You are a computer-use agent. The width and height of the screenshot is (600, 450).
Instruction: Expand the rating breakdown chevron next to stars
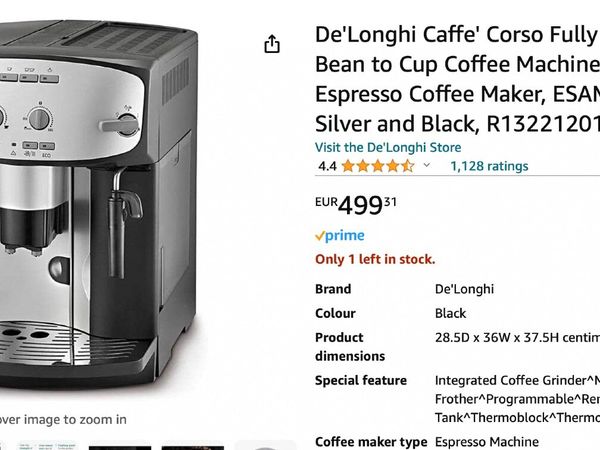tap(427, 165)
